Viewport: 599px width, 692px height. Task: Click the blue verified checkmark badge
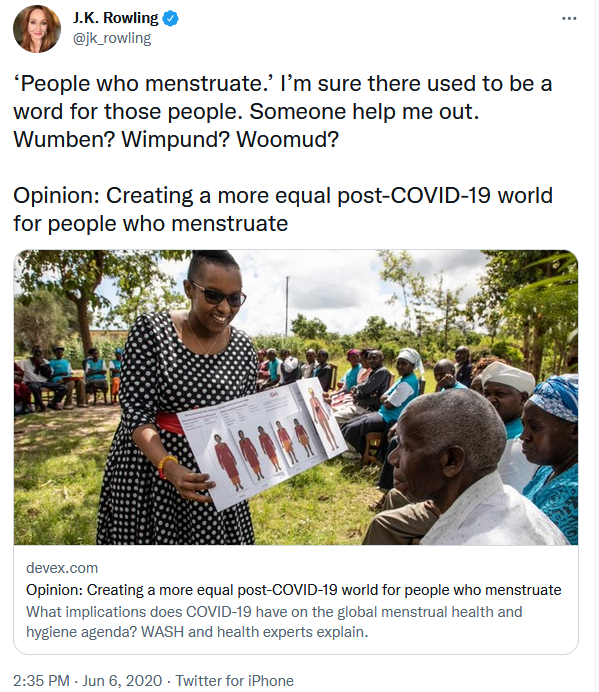click(x=171, y=19)
